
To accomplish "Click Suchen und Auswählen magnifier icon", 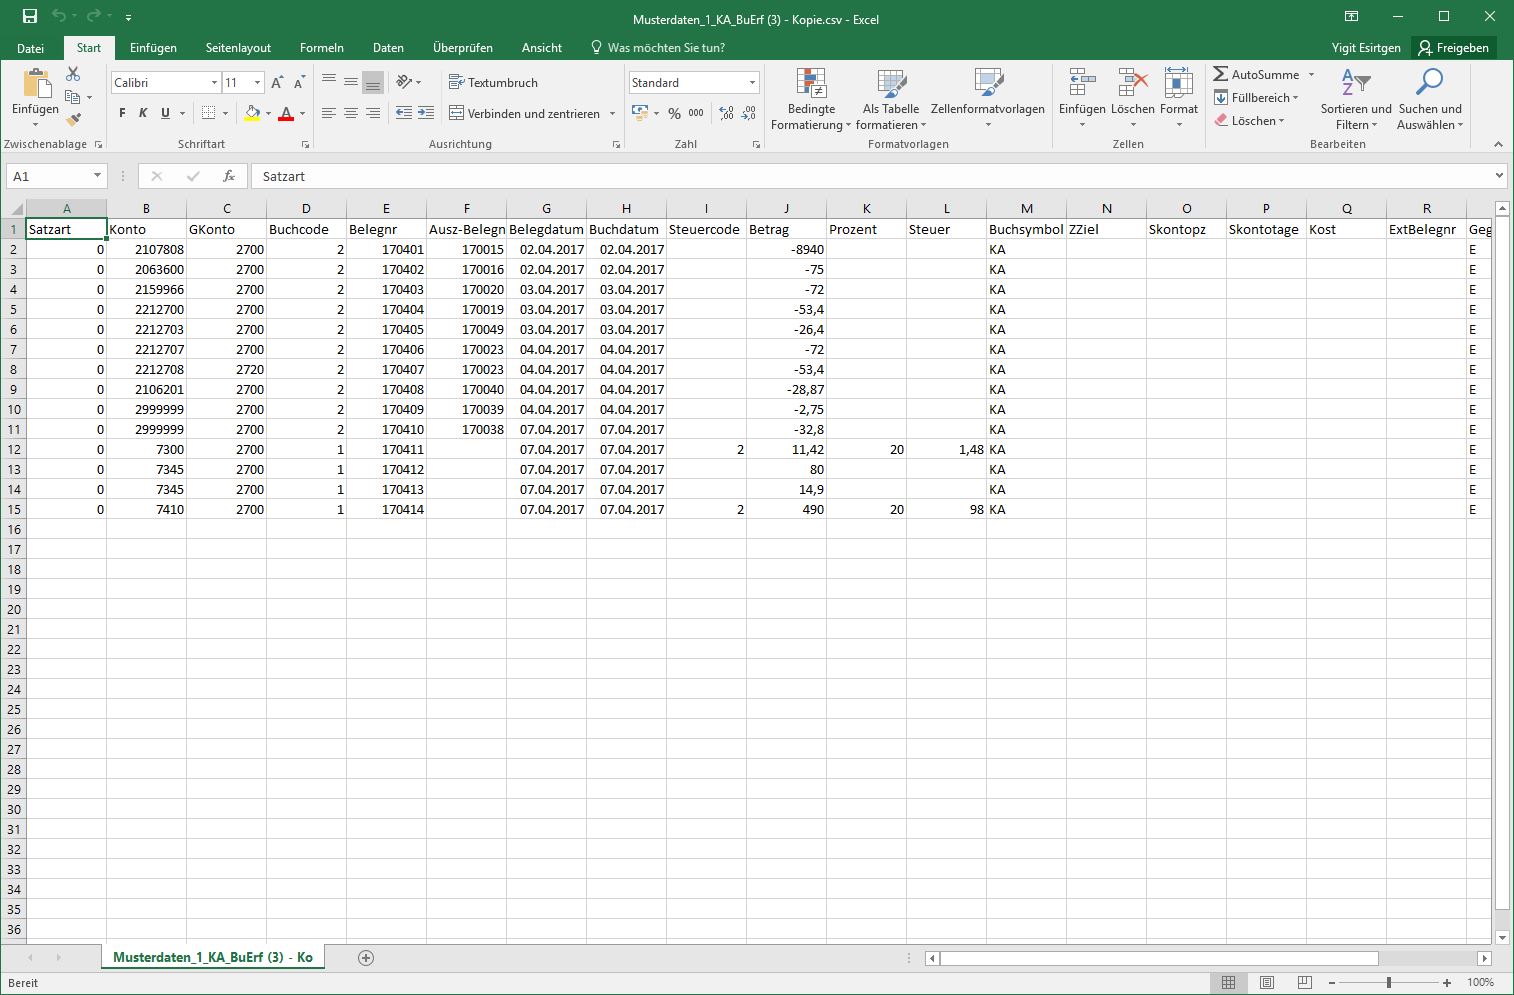I will [x=1430, y=83].
